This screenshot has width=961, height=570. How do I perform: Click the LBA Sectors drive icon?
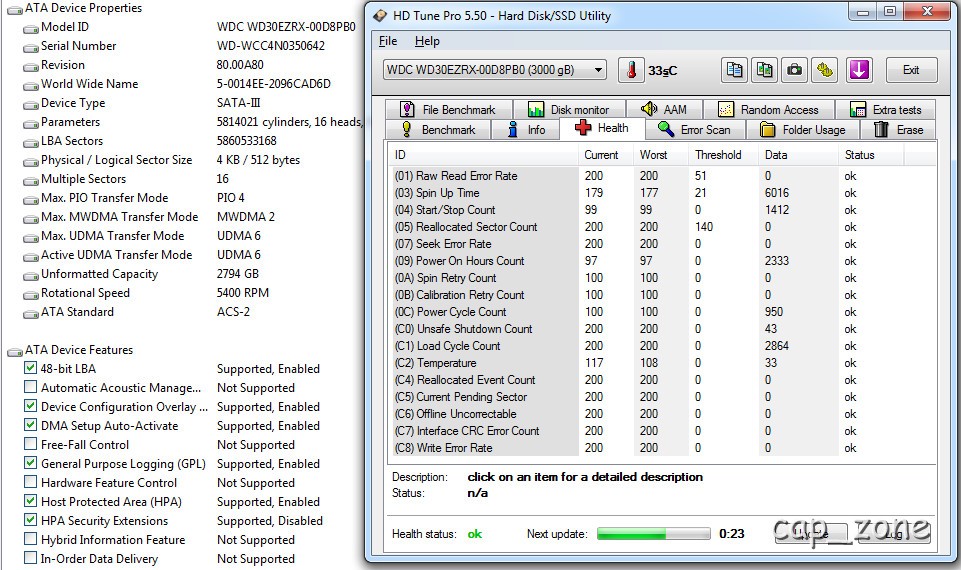[31, 142]
